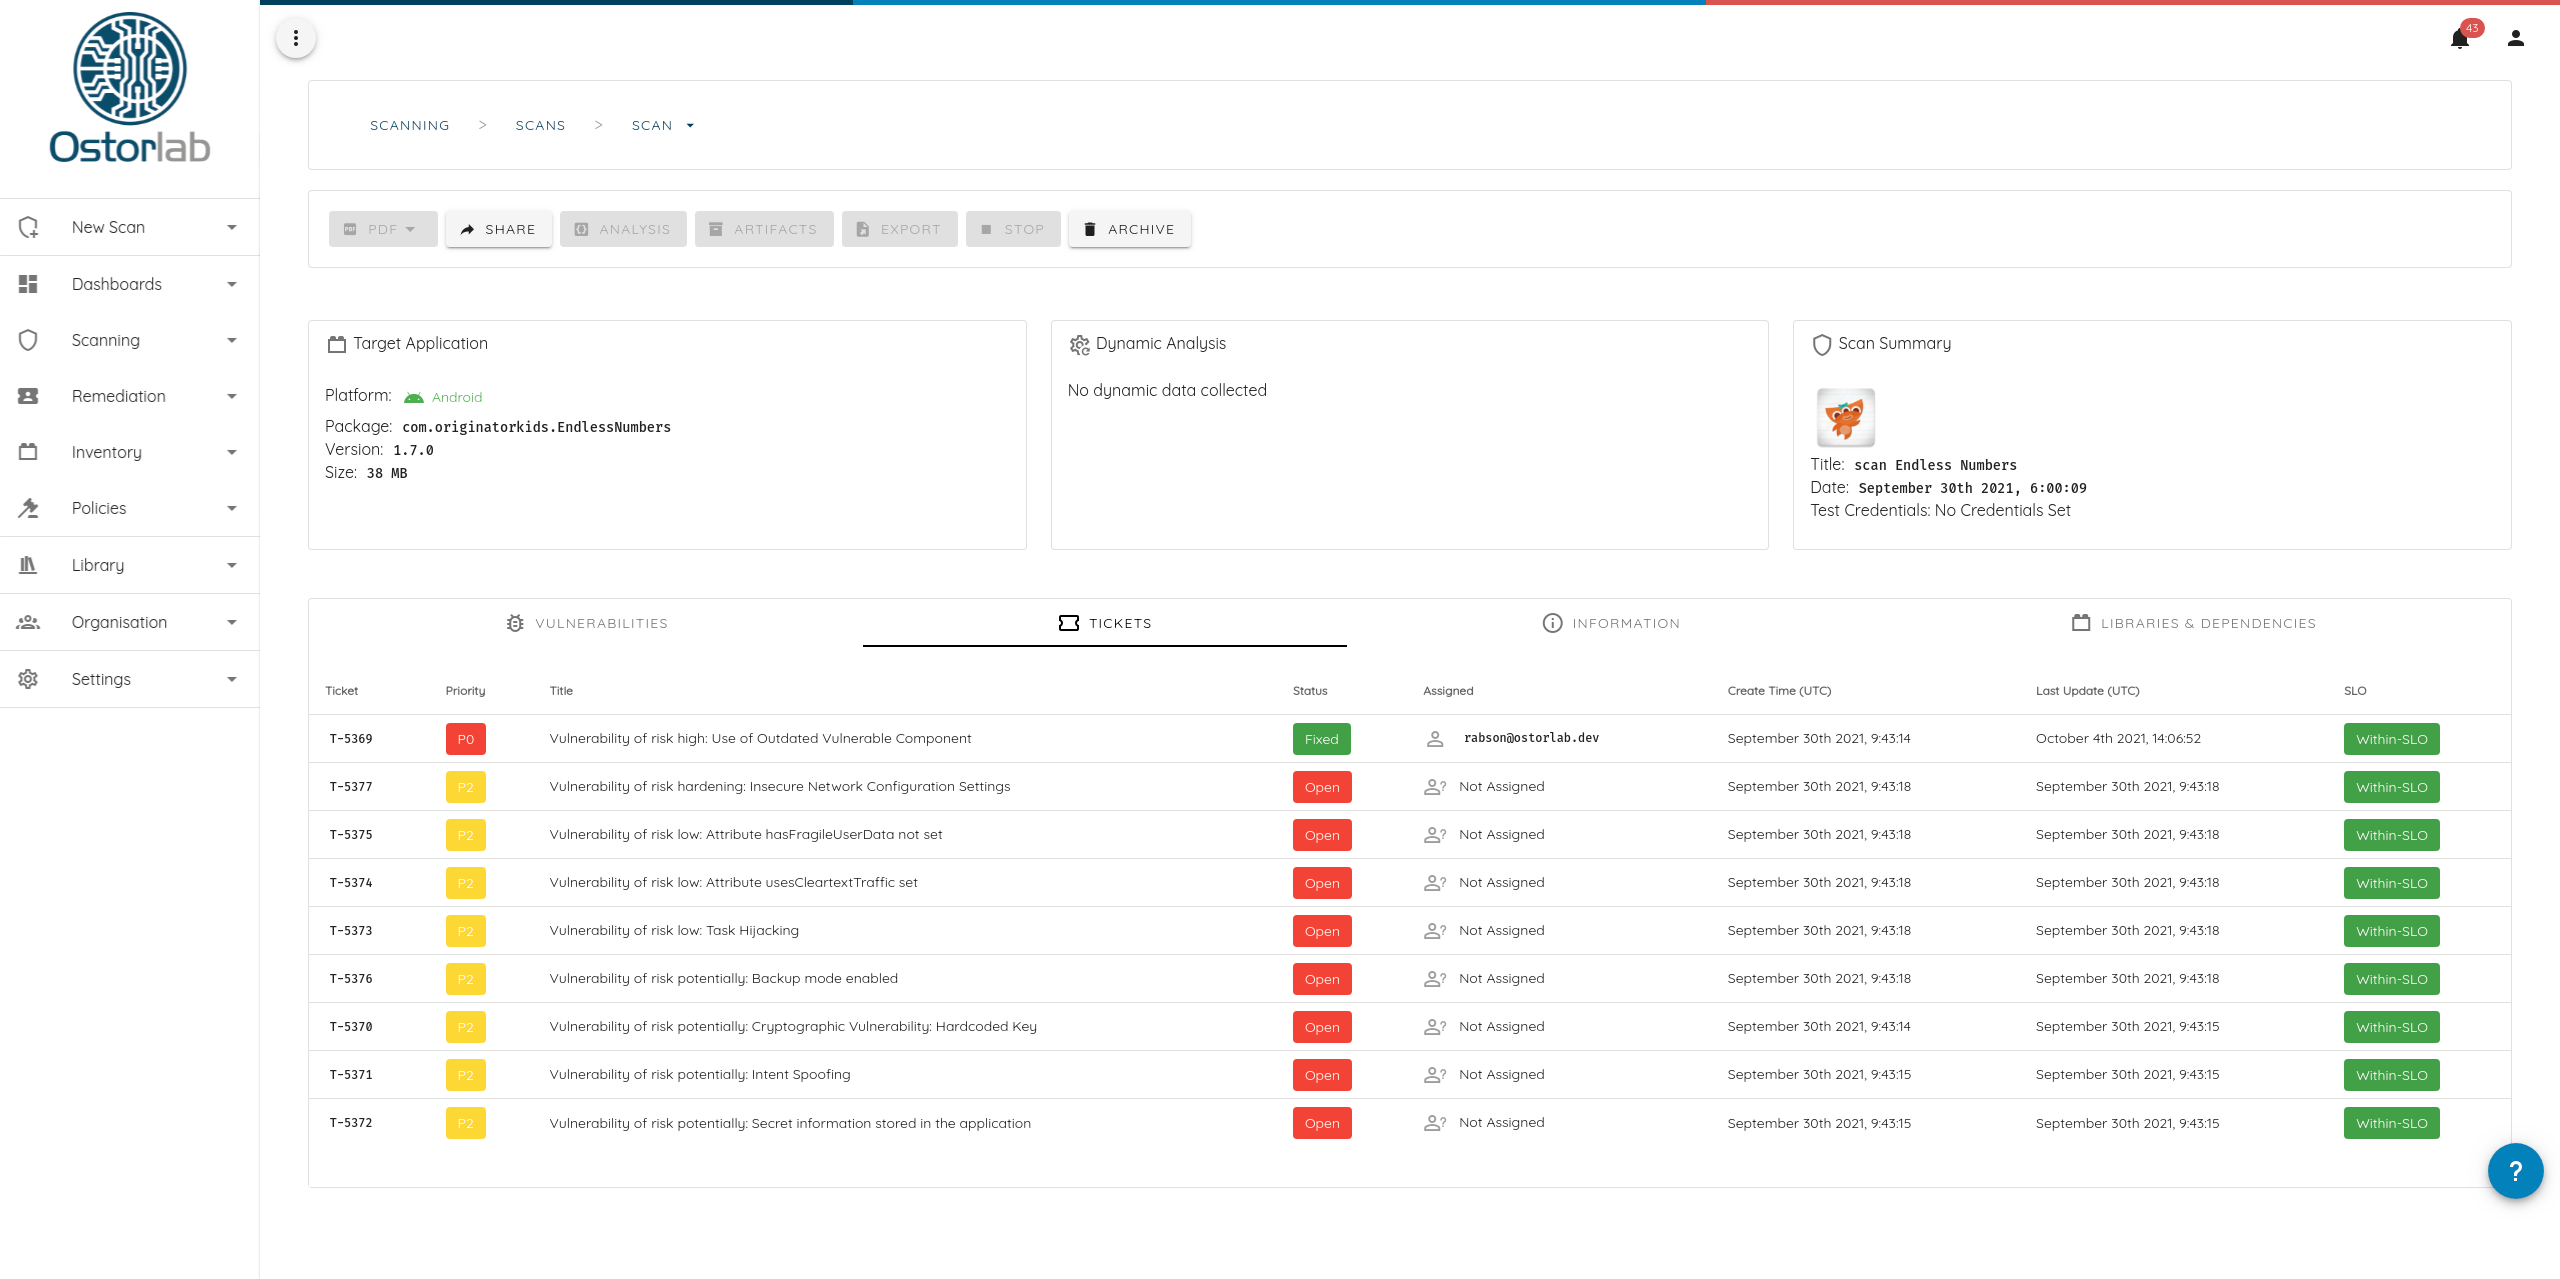The image size is (2560, 1279).
Task: Click the unassigned user icon for T-5373
Action: [1435, 931]
